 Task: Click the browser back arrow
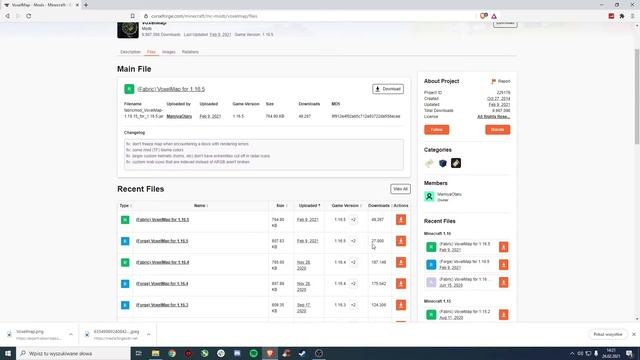7,16
